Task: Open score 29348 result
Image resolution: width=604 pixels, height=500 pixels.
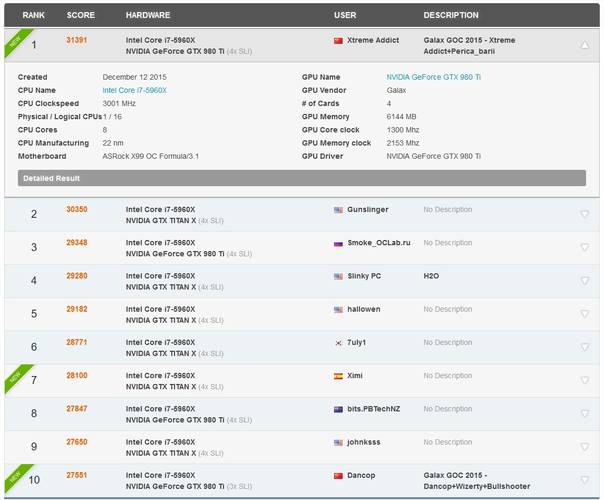Action: [x=77, y=243]
